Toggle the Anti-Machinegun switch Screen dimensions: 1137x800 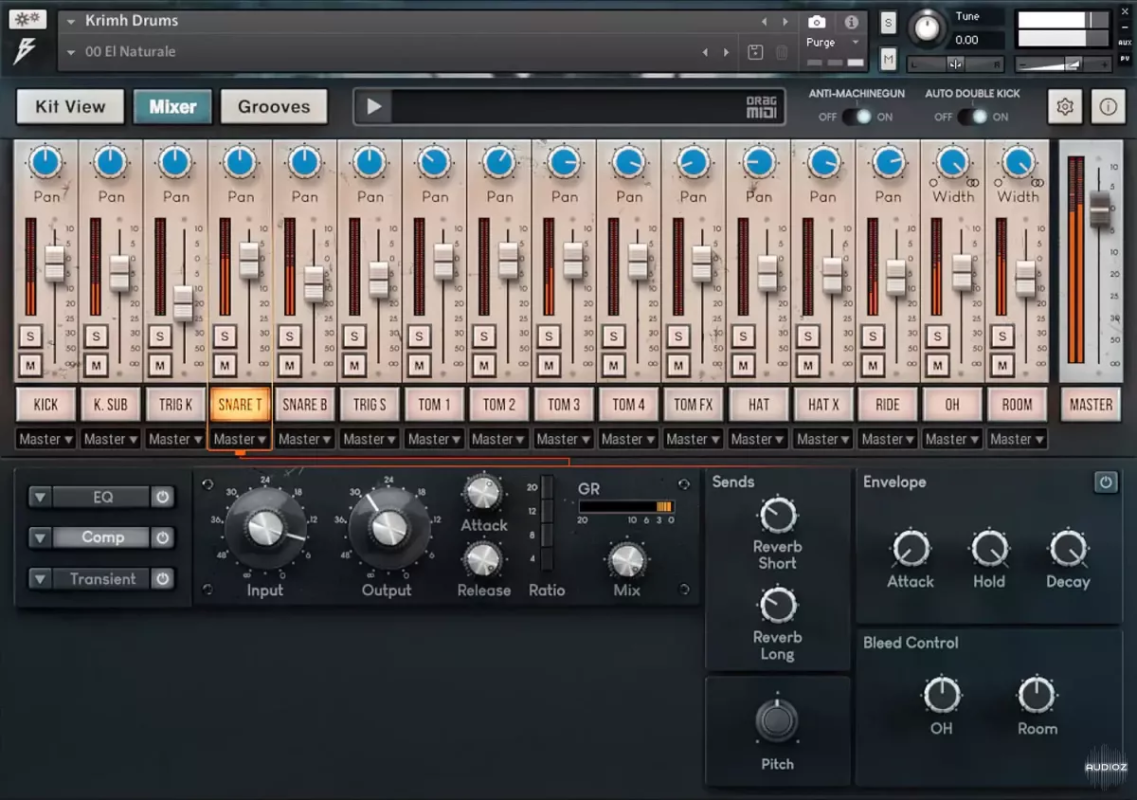pyautogui.click(x=856, y=117)
